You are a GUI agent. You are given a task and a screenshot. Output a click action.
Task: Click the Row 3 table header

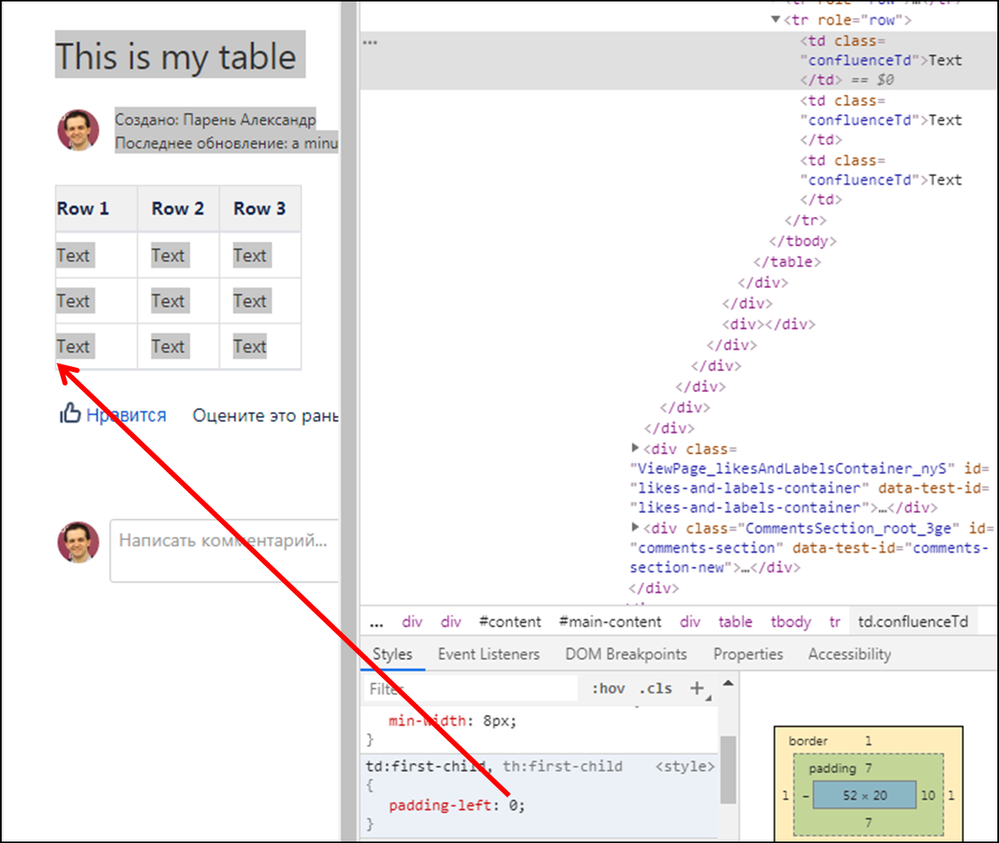[259, 208]
